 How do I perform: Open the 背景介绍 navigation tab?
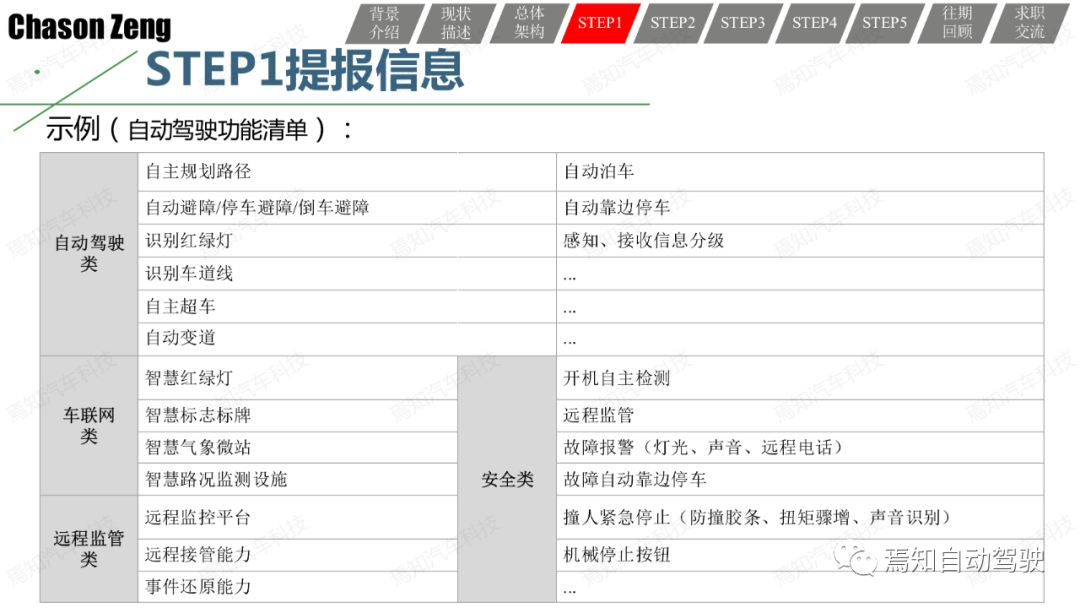point(384,23)
